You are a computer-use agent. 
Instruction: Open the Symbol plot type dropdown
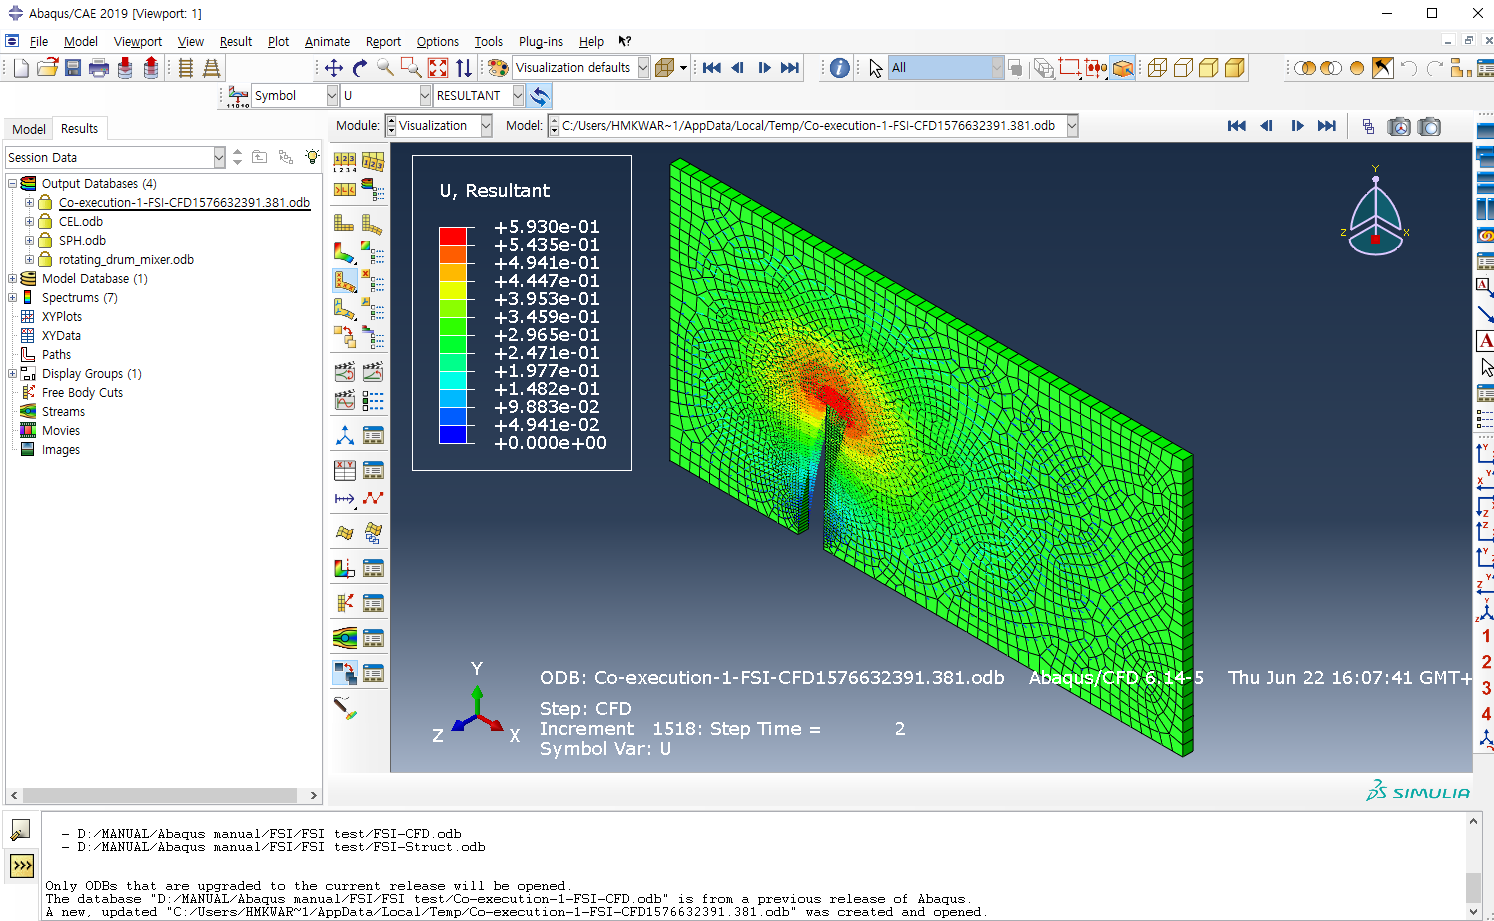[332, 96]
